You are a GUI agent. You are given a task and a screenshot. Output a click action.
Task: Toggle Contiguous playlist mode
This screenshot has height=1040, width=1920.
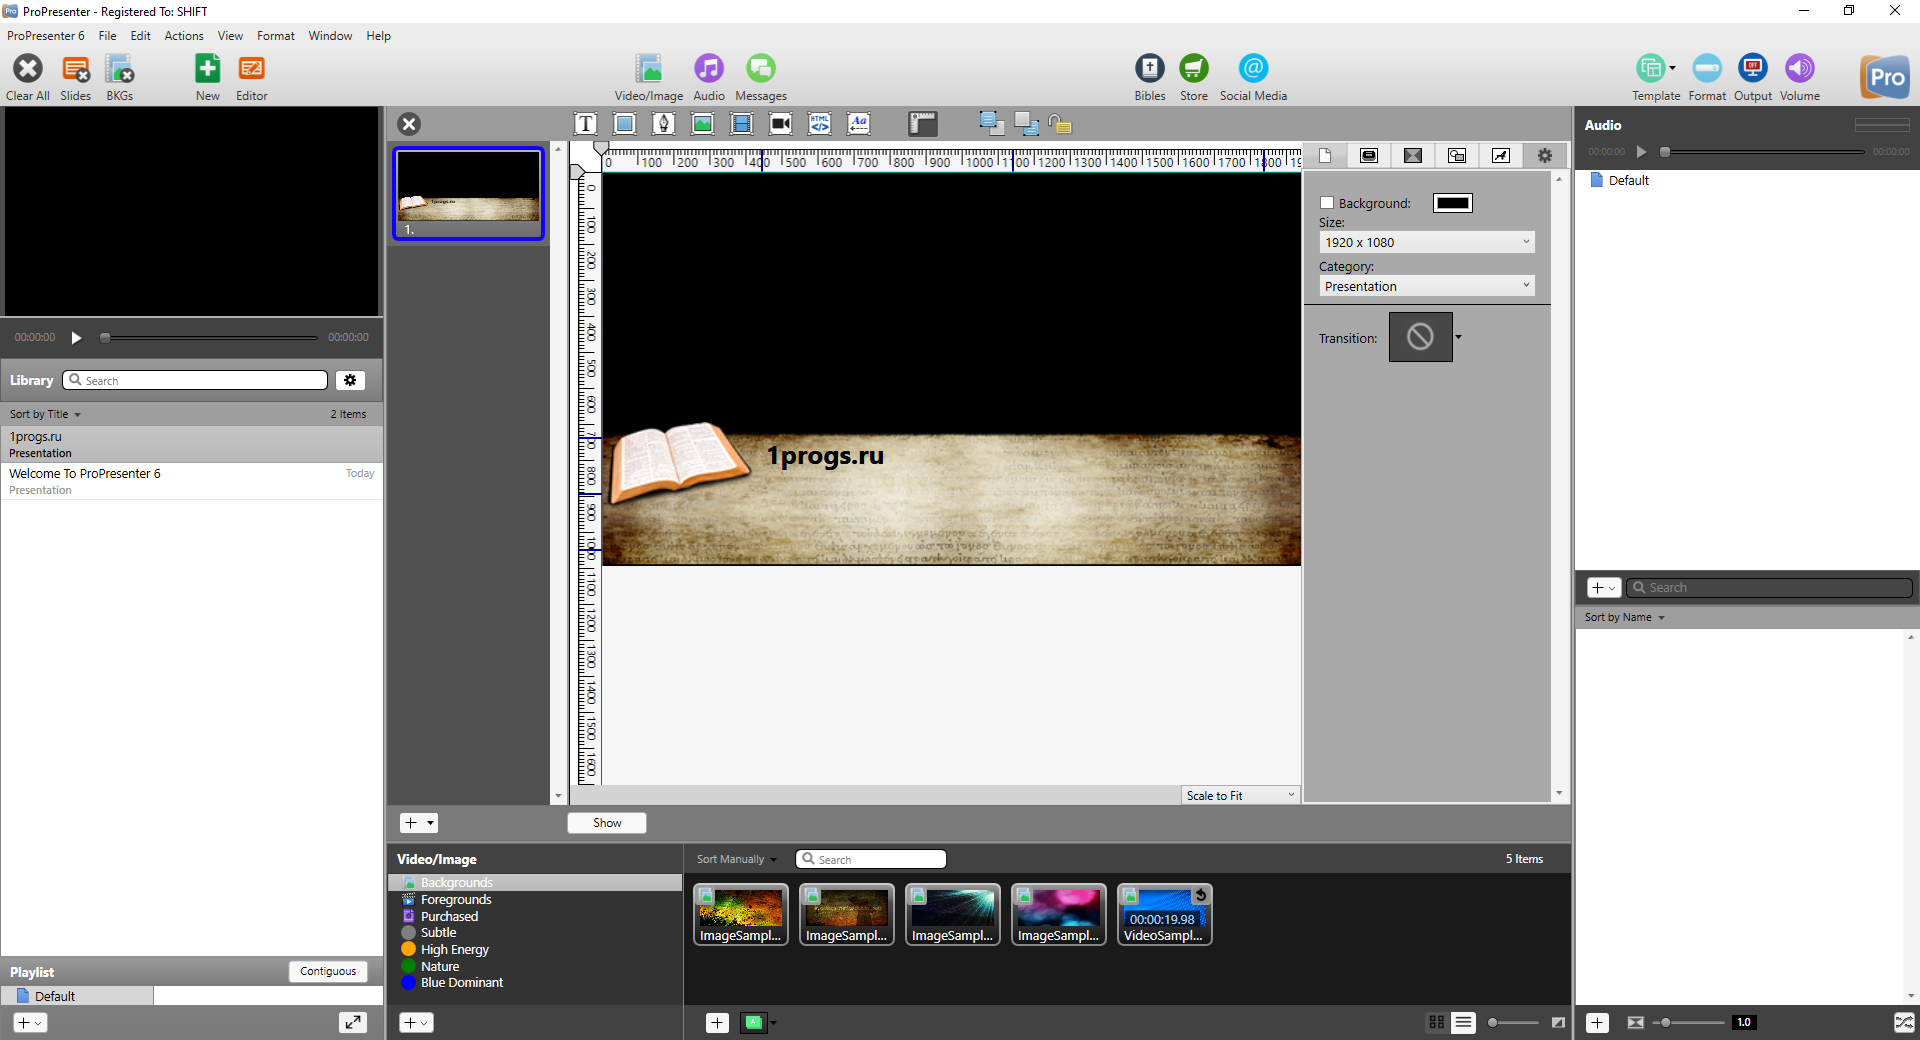pyautogui.click(x=328, y=971)
